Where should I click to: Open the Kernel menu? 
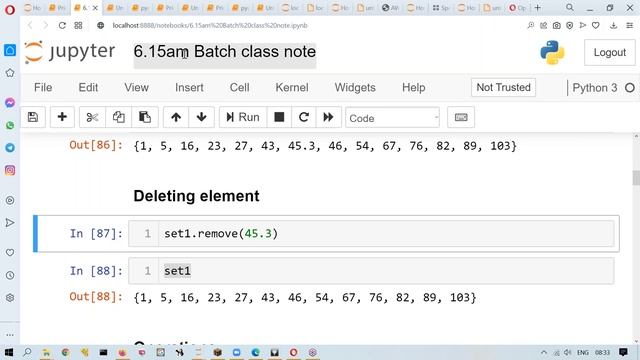pos(292,87)
